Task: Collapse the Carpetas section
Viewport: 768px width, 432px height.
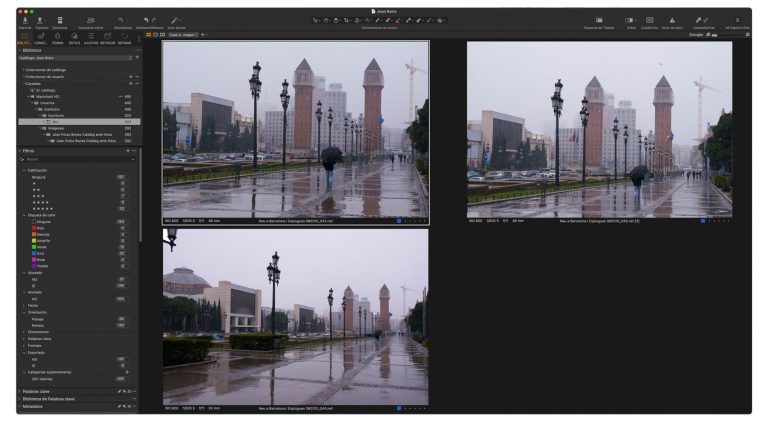Action: coord(24,84)
